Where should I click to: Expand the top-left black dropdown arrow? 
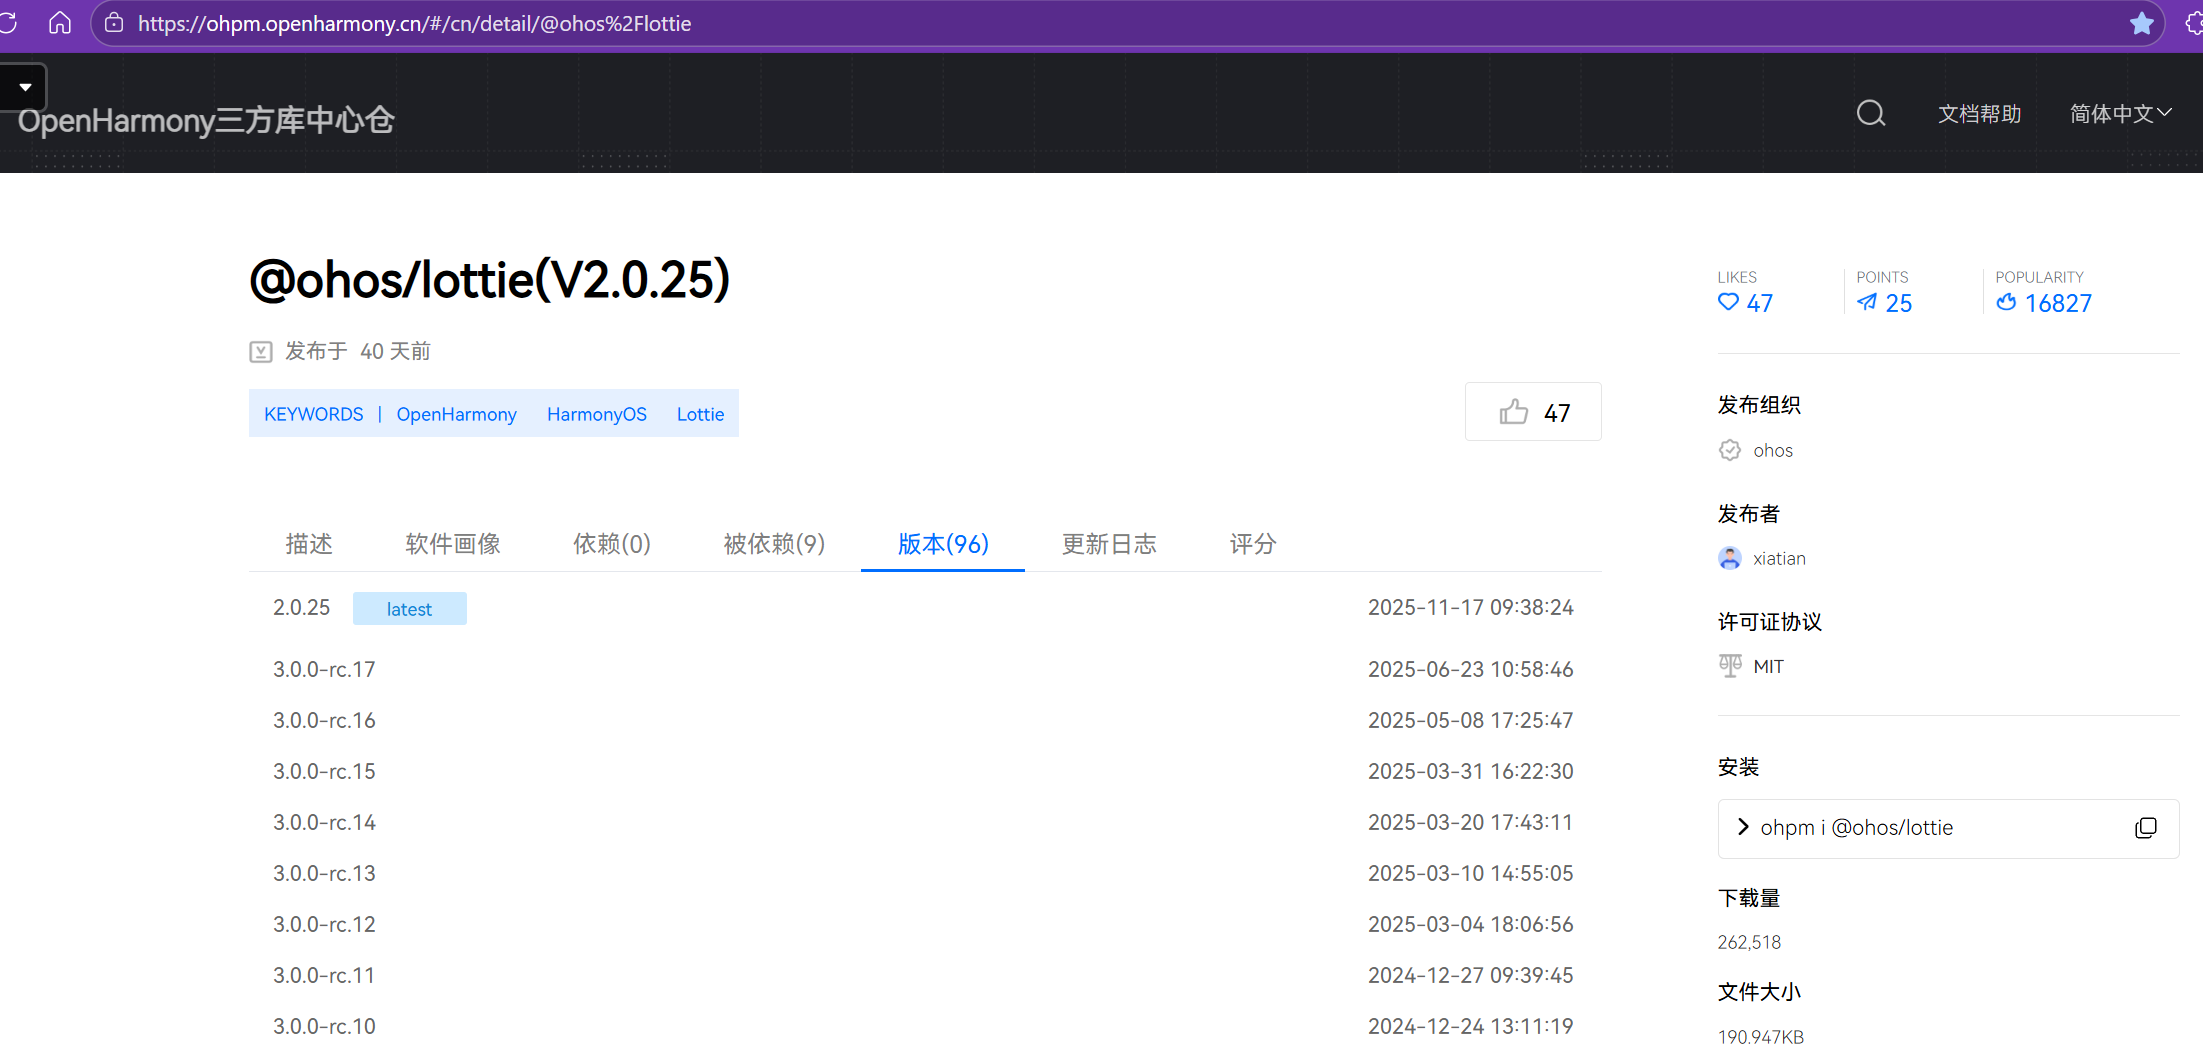pos(25,87)
